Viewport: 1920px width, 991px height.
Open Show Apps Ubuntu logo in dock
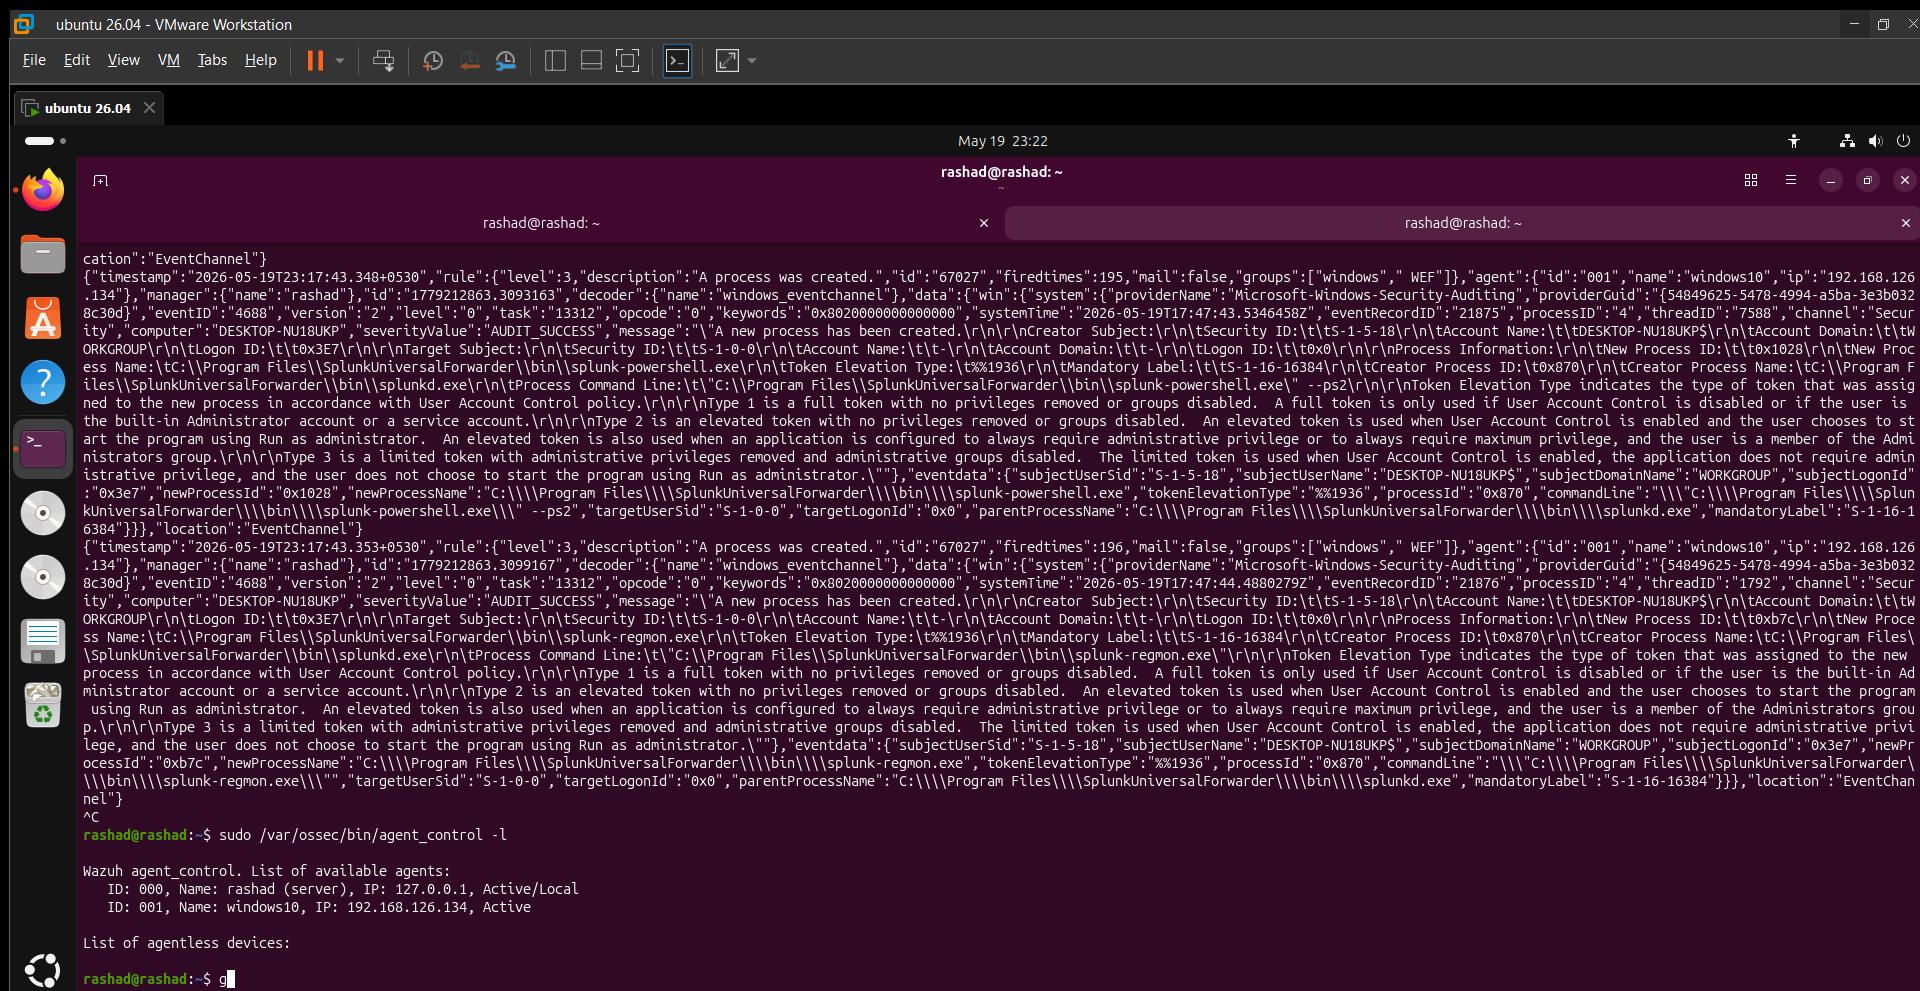(x=43, y=969)
